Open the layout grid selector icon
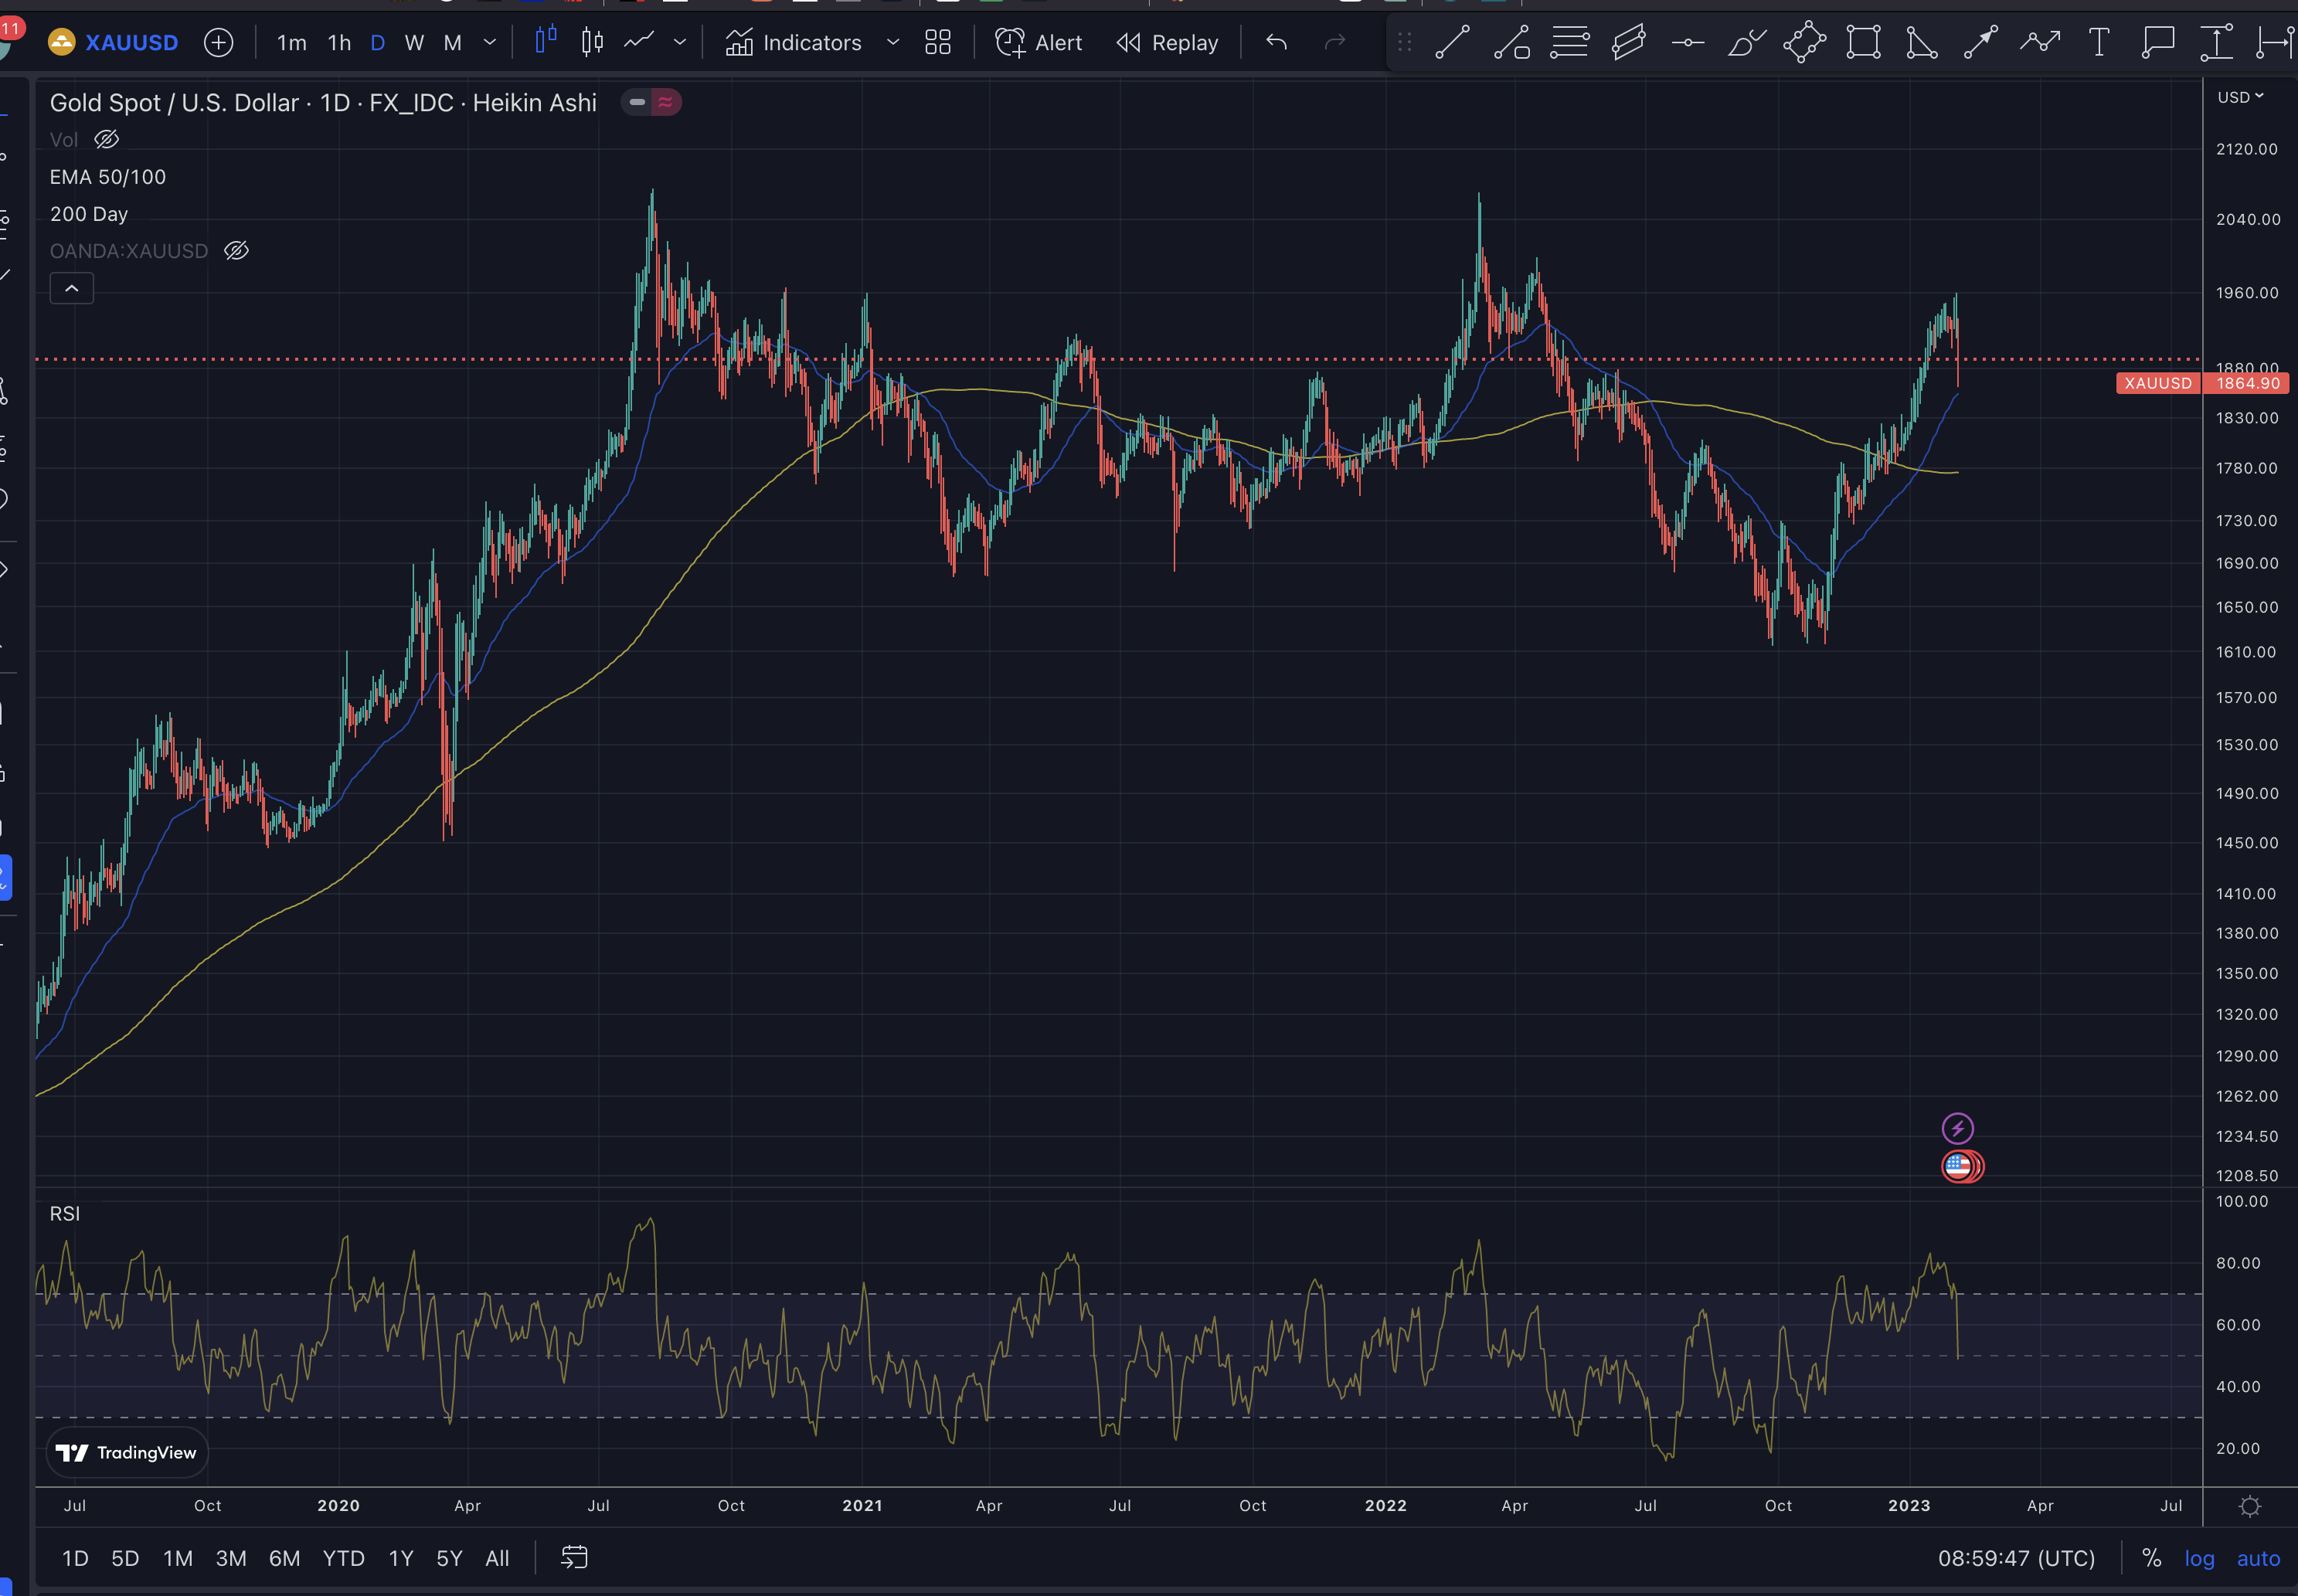Viewport: 2298px width, 1596px height. coord(937,43)
